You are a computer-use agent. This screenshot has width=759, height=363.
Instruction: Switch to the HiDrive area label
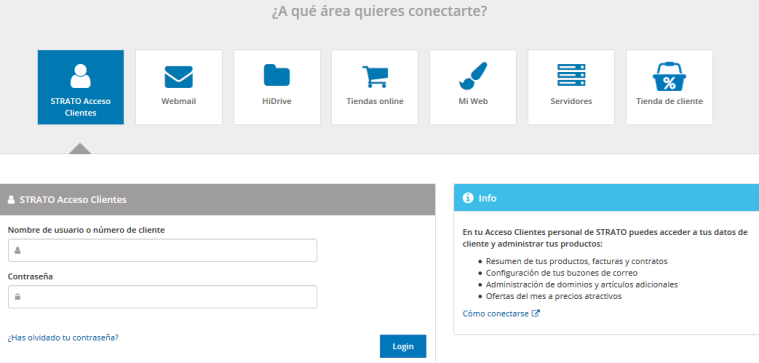tap(277, 102)
